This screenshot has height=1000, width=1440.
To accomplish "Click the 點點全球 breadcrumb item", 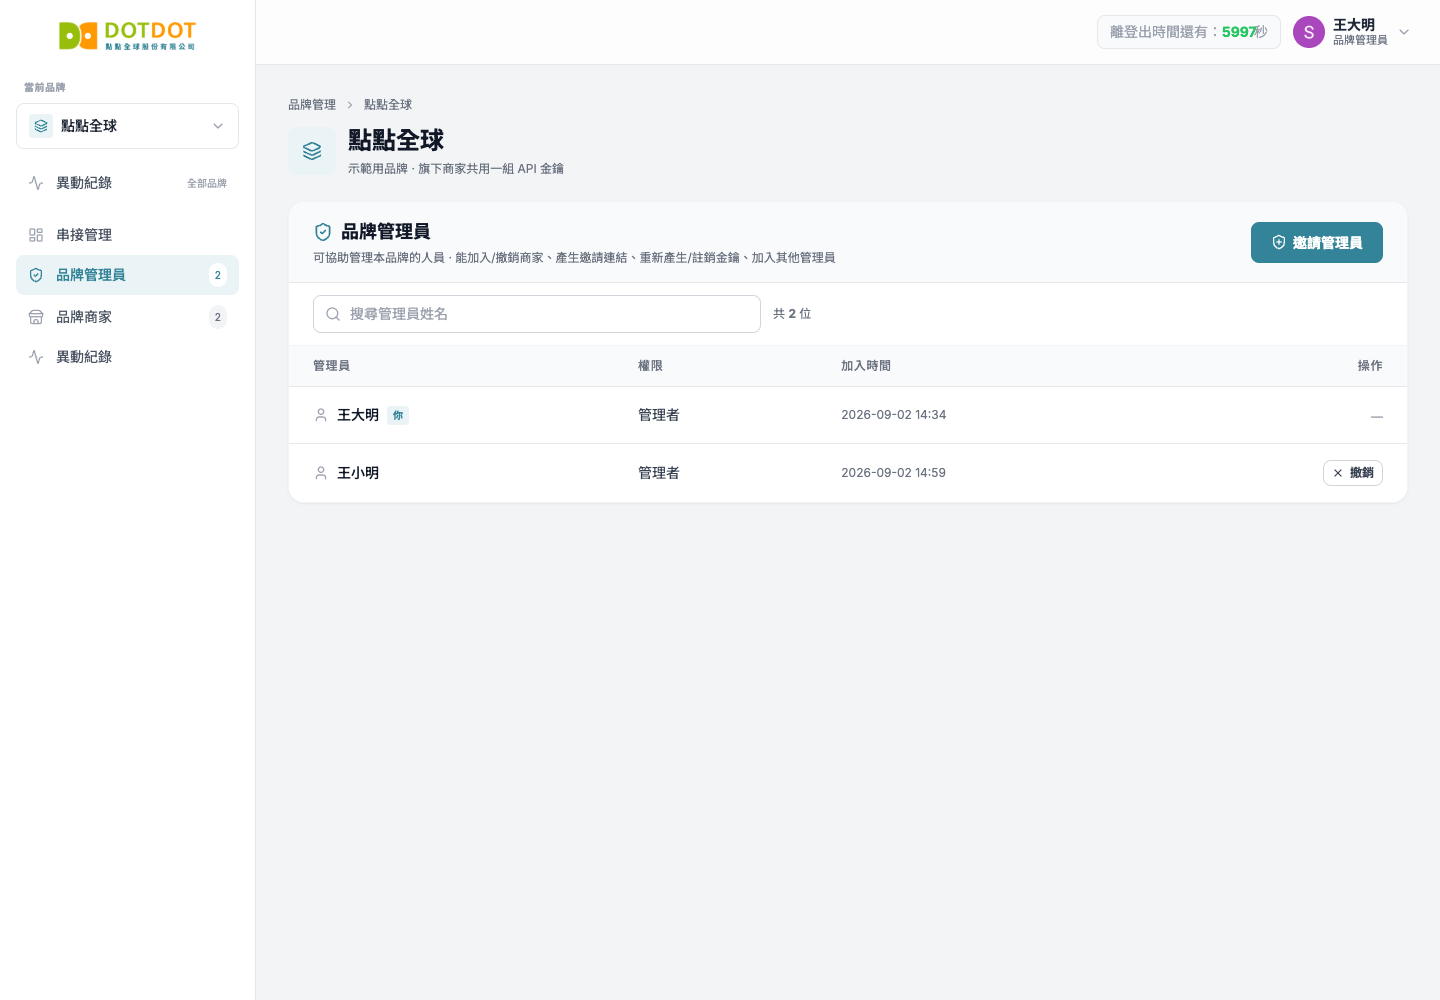I will [x=388, y=104].
